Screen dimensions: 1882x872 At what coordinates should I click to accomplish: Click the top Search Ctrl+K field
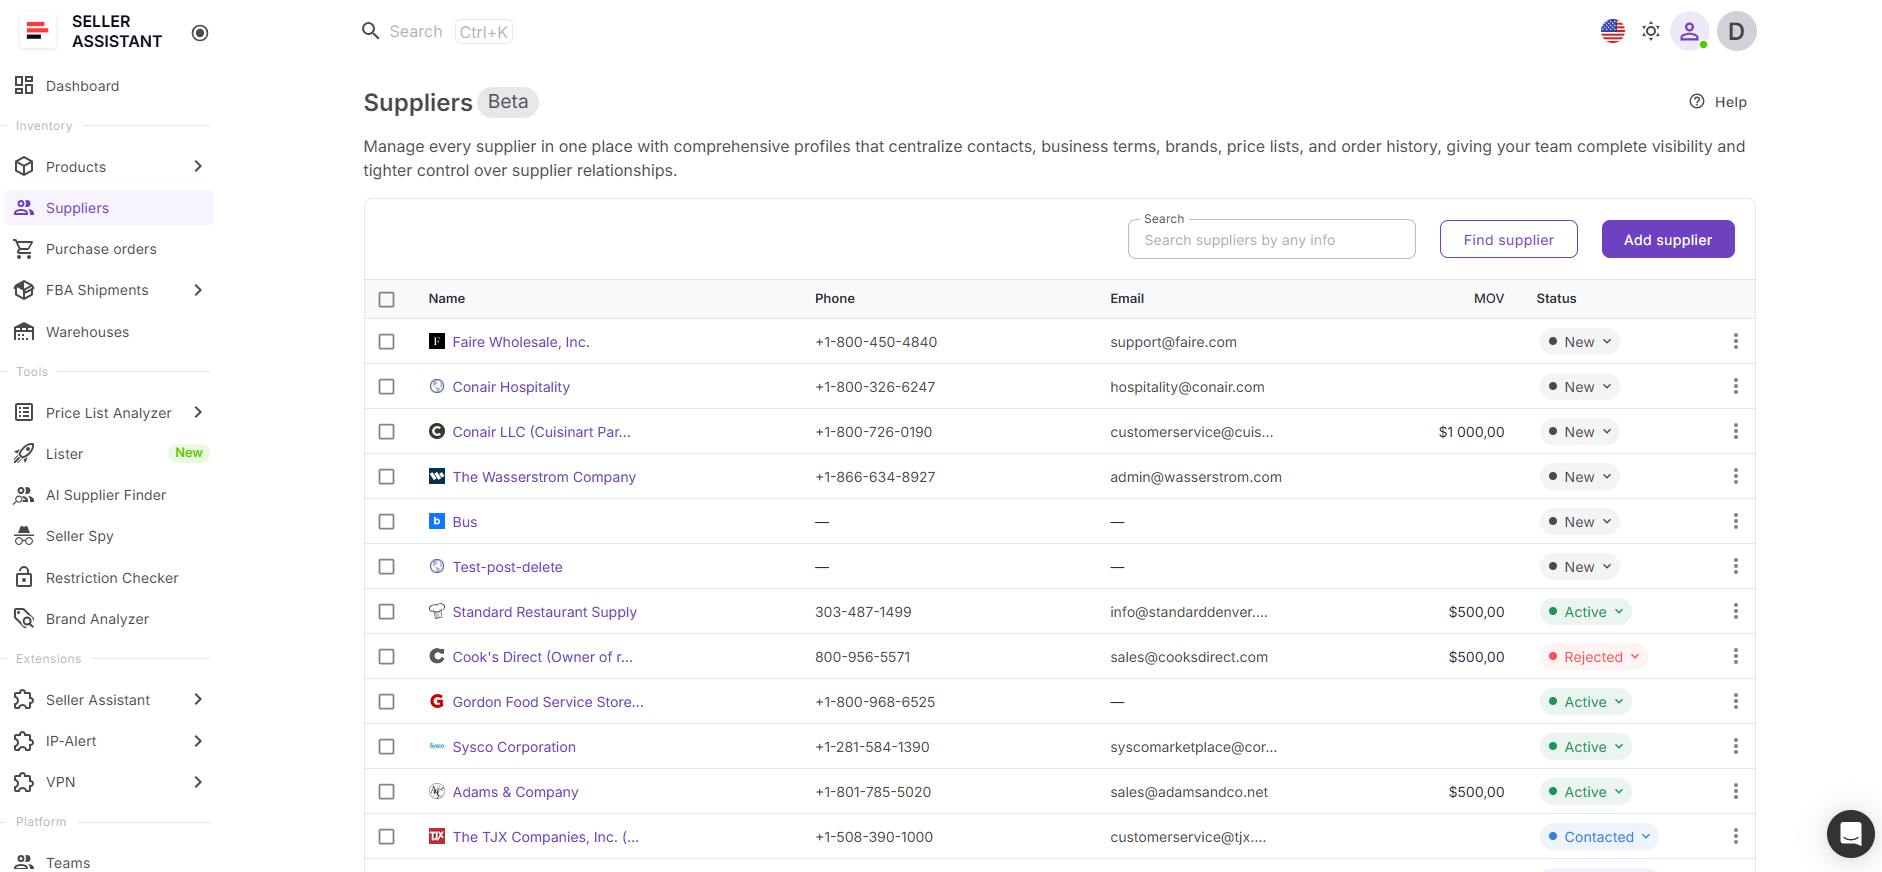[x=437, y=32]
